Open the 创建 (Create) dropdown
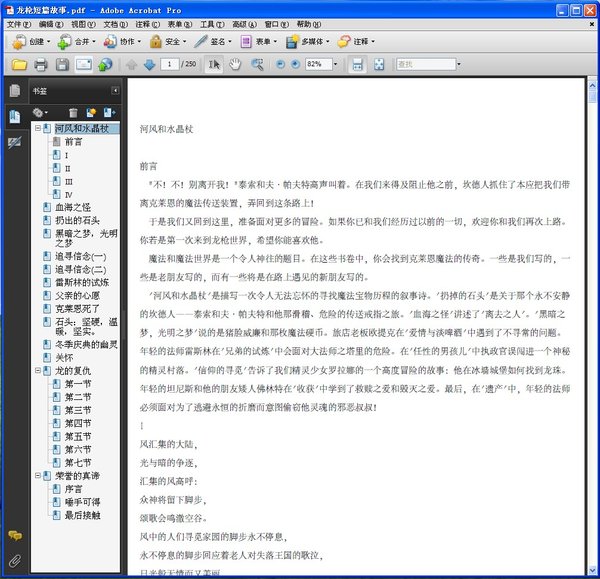600x579 pixels. [31, 41]
